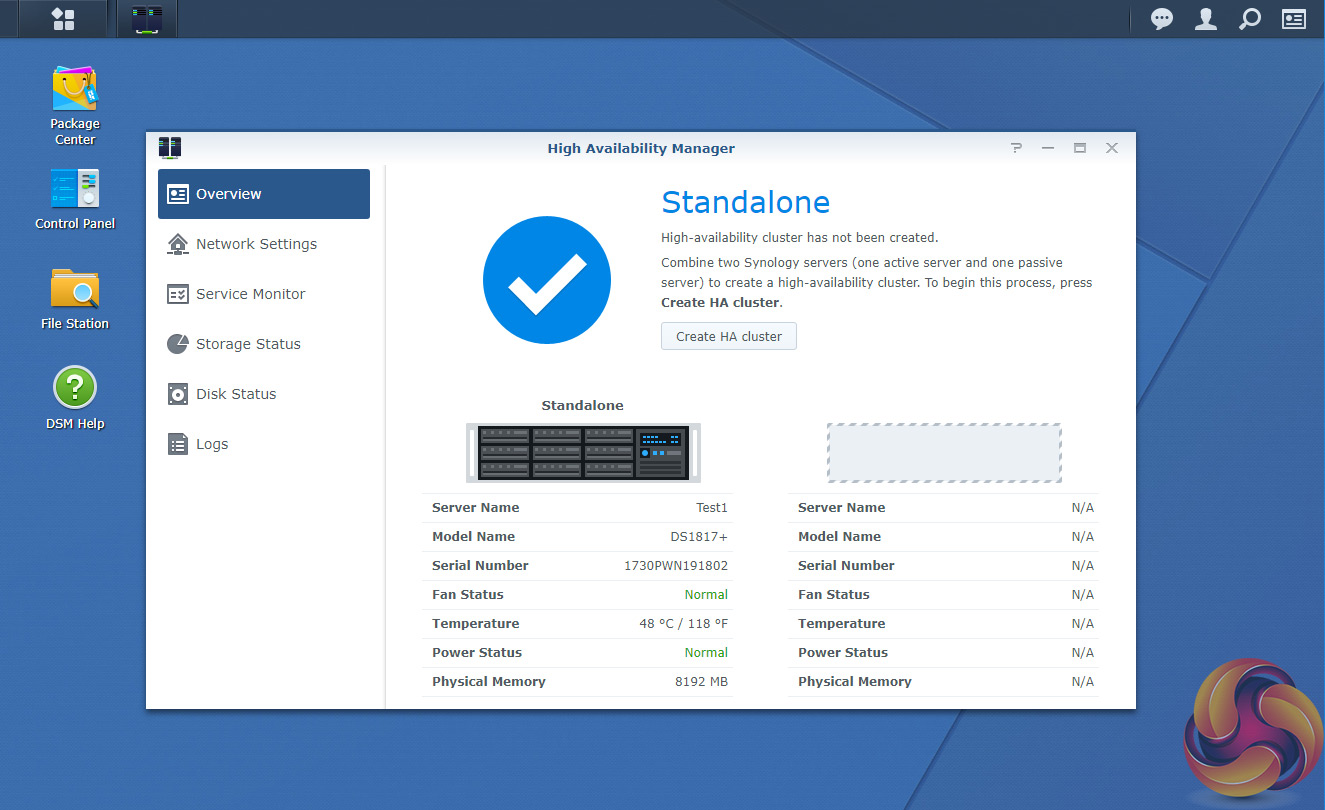Show the Logs section
The image size is (1325, 810).
[212, 444]
